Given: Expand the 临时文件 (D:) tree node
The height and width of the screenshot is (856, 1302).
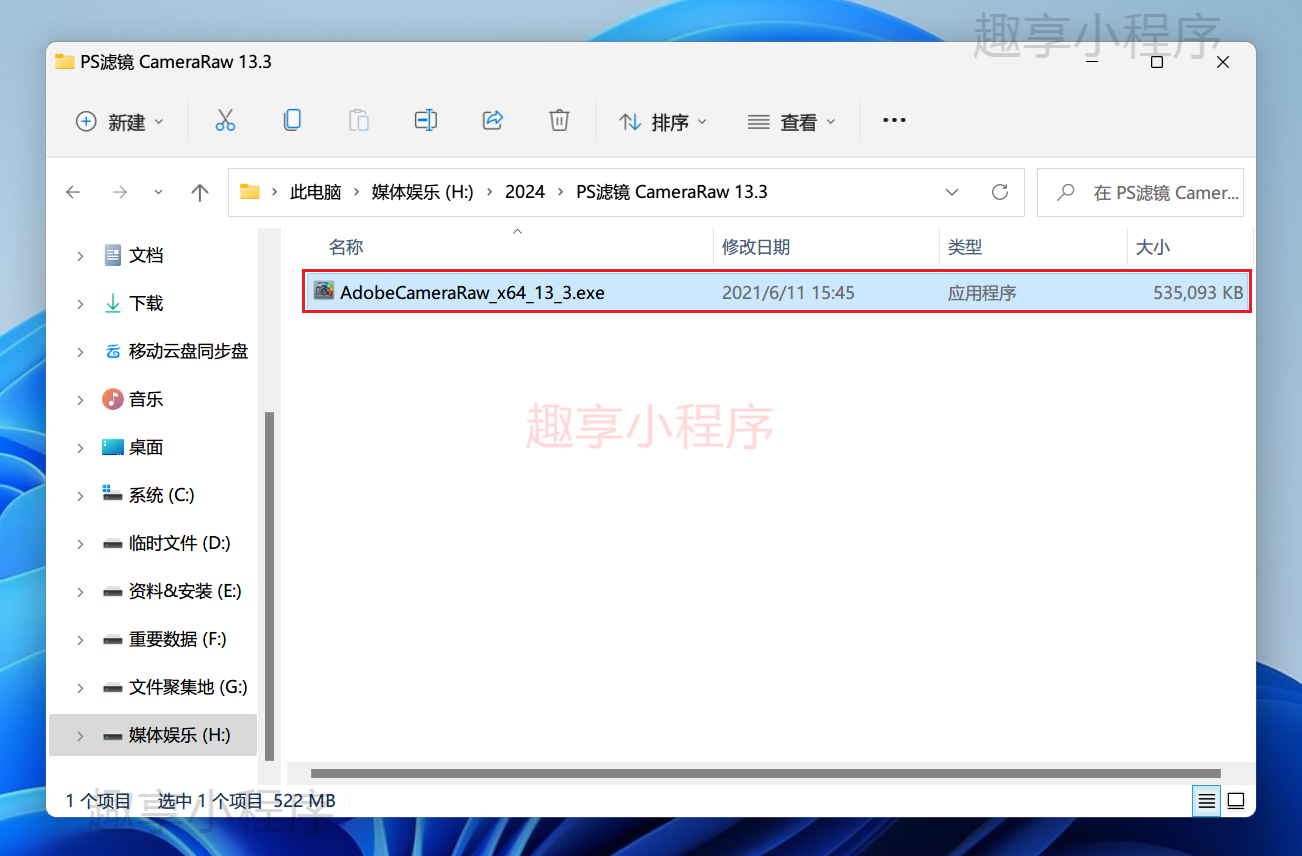Looking at the screenshot, I should pyautogui.click(x=80, y=544).
